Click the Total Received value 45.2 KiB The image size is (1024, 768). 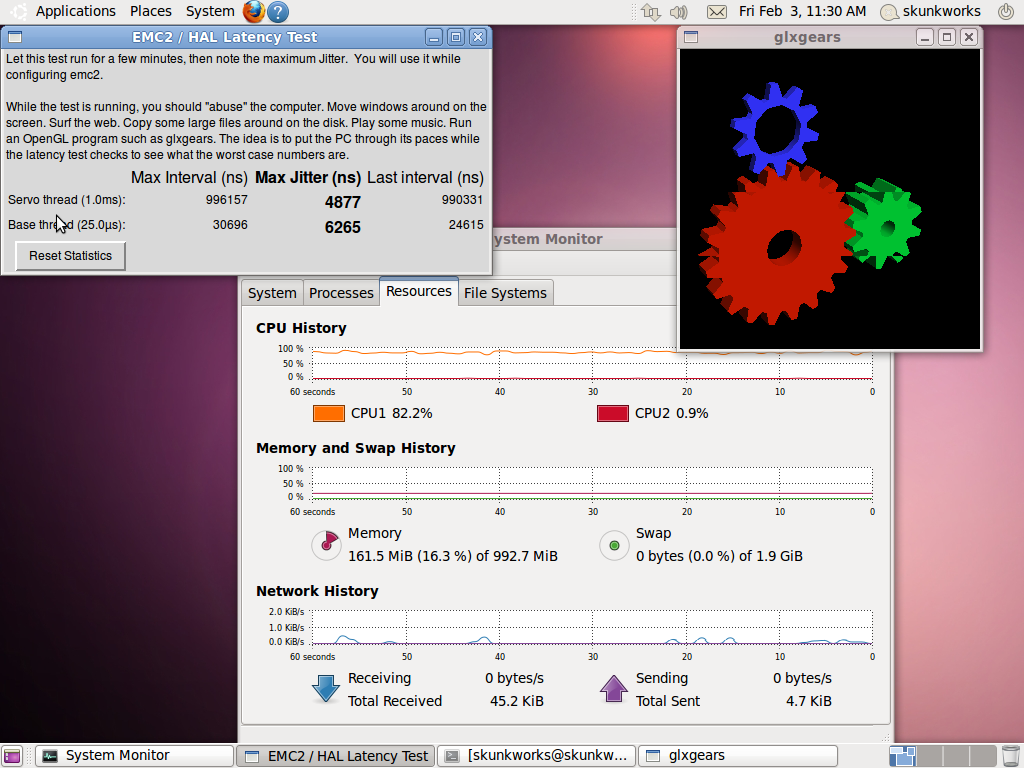[517, 701]
